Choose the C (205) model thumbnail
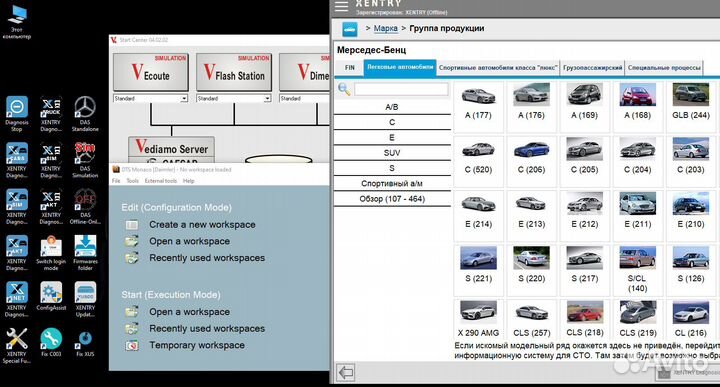Screen dimensions: 720x387 [584, 149]
